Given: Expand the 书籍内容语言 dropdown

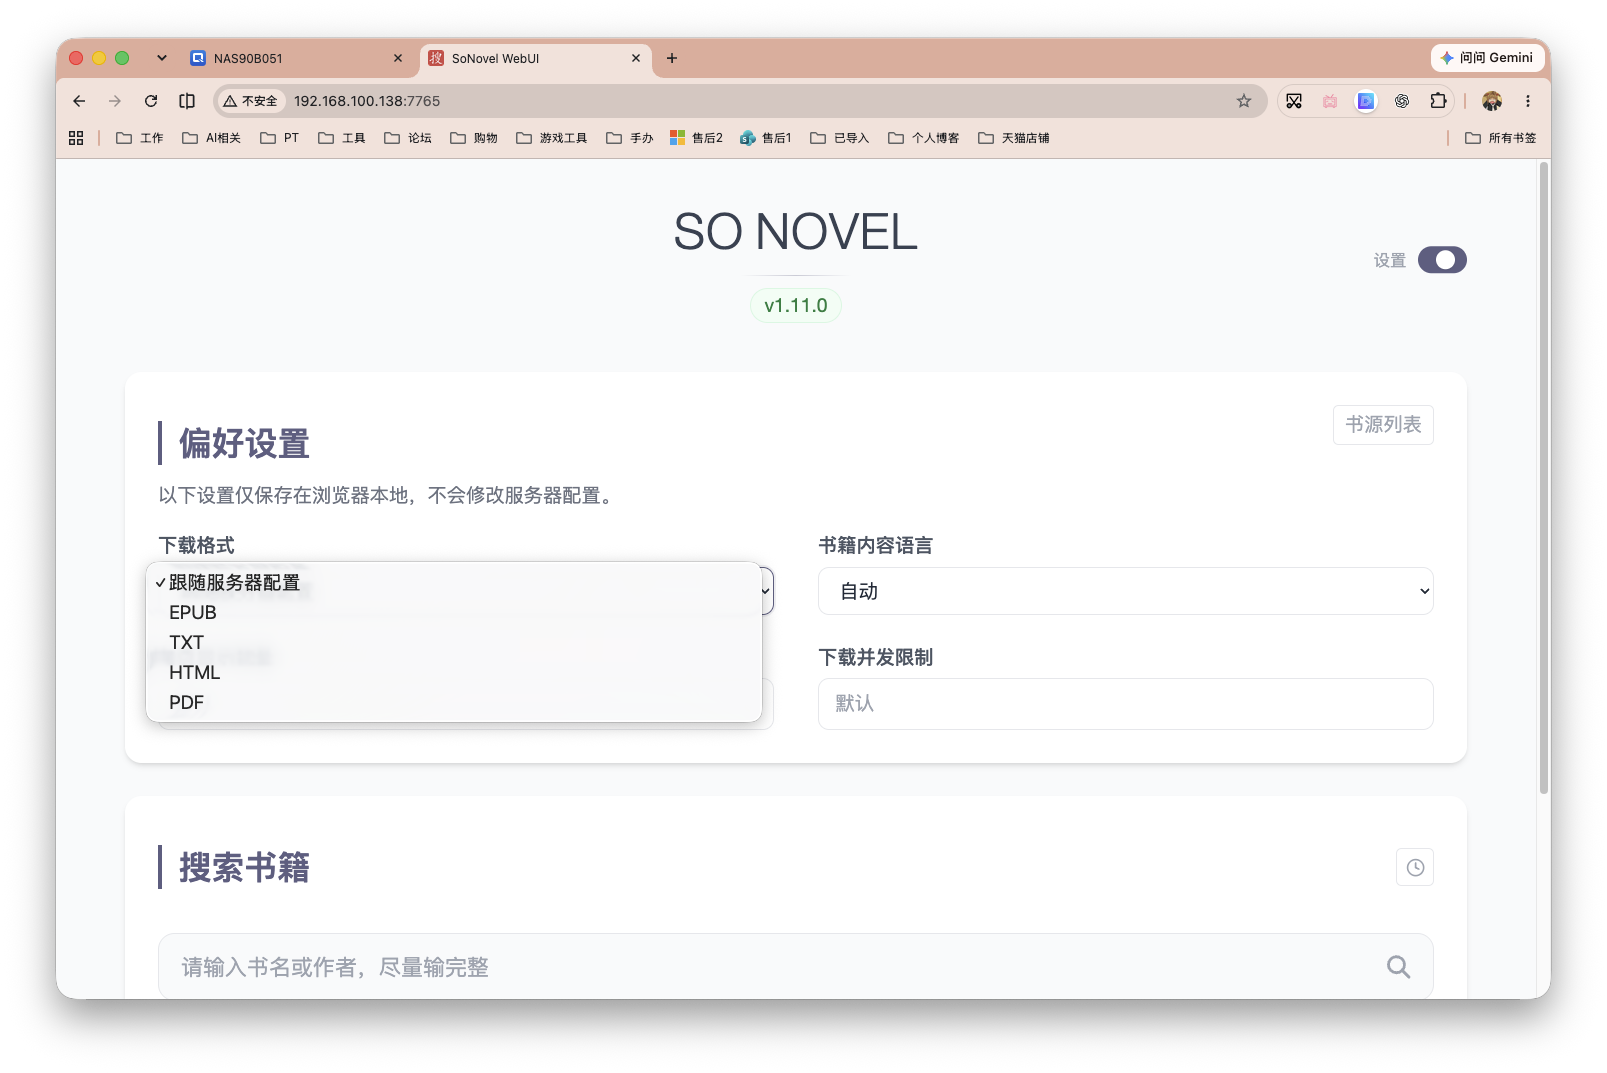Looking at the screenshot, I should [1126, 591].
